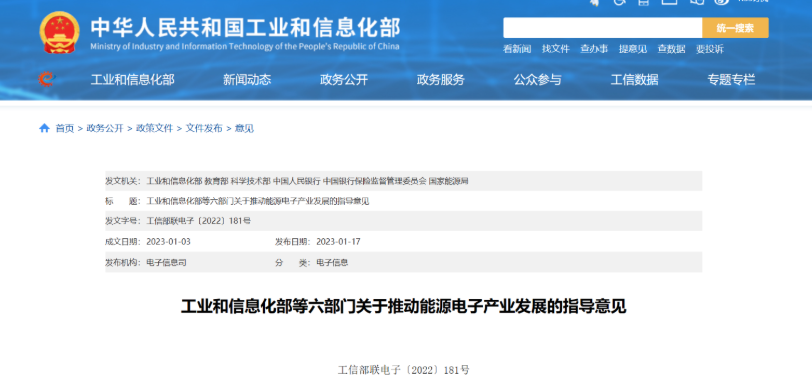Open the 政务服务 navigation menu

[x=441, y=80]
